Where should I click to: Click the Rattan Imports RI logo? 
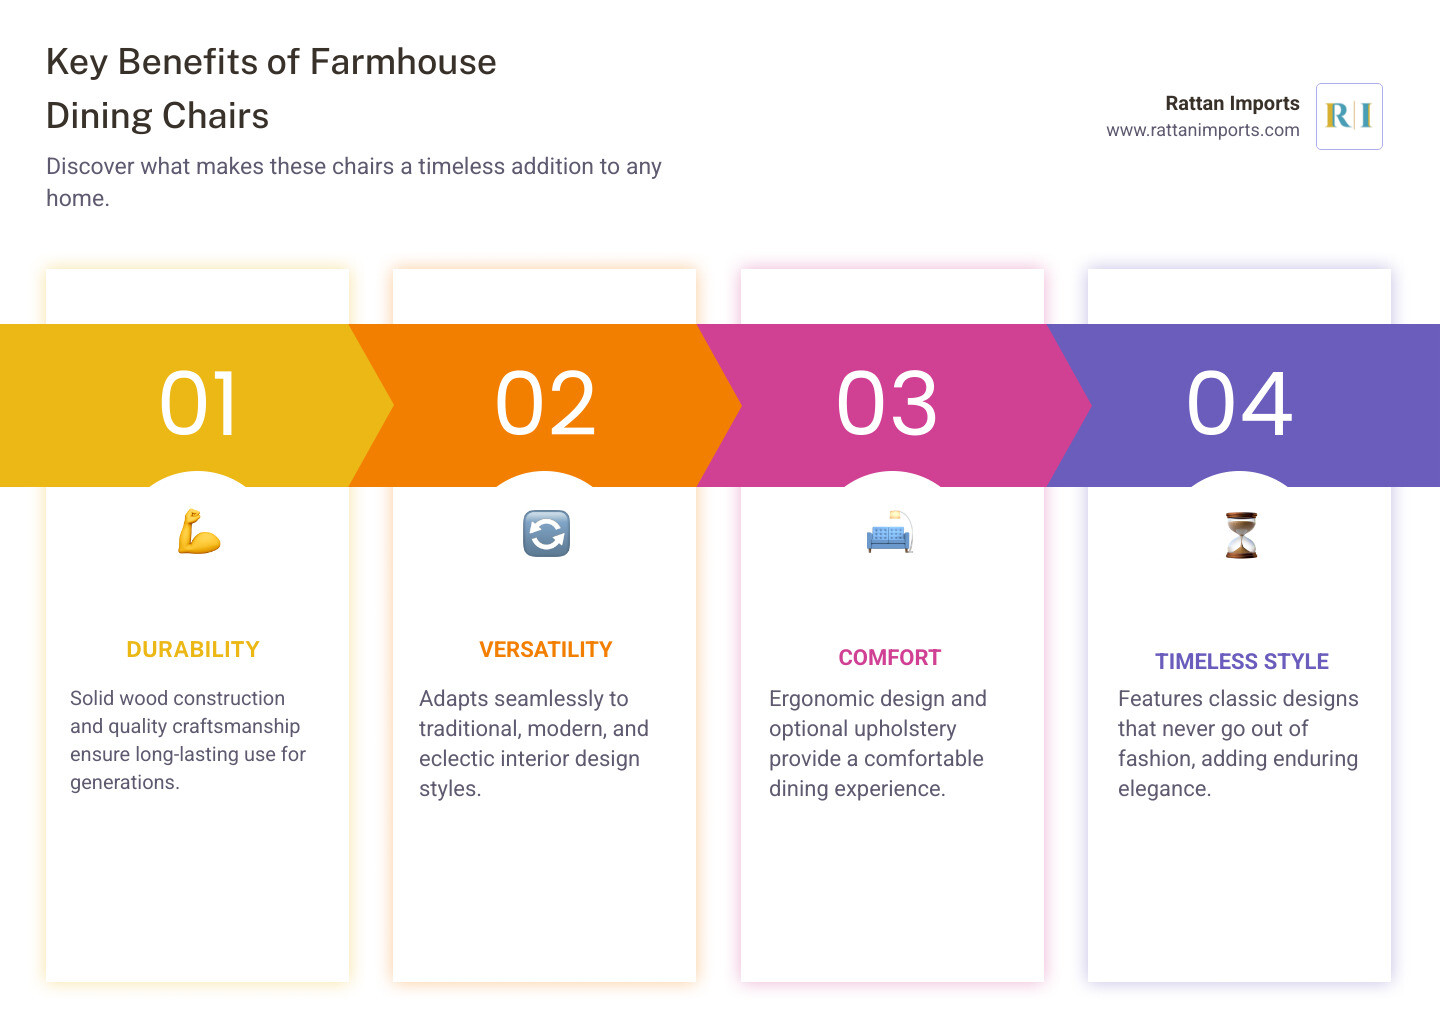(x=1349, y=117)
